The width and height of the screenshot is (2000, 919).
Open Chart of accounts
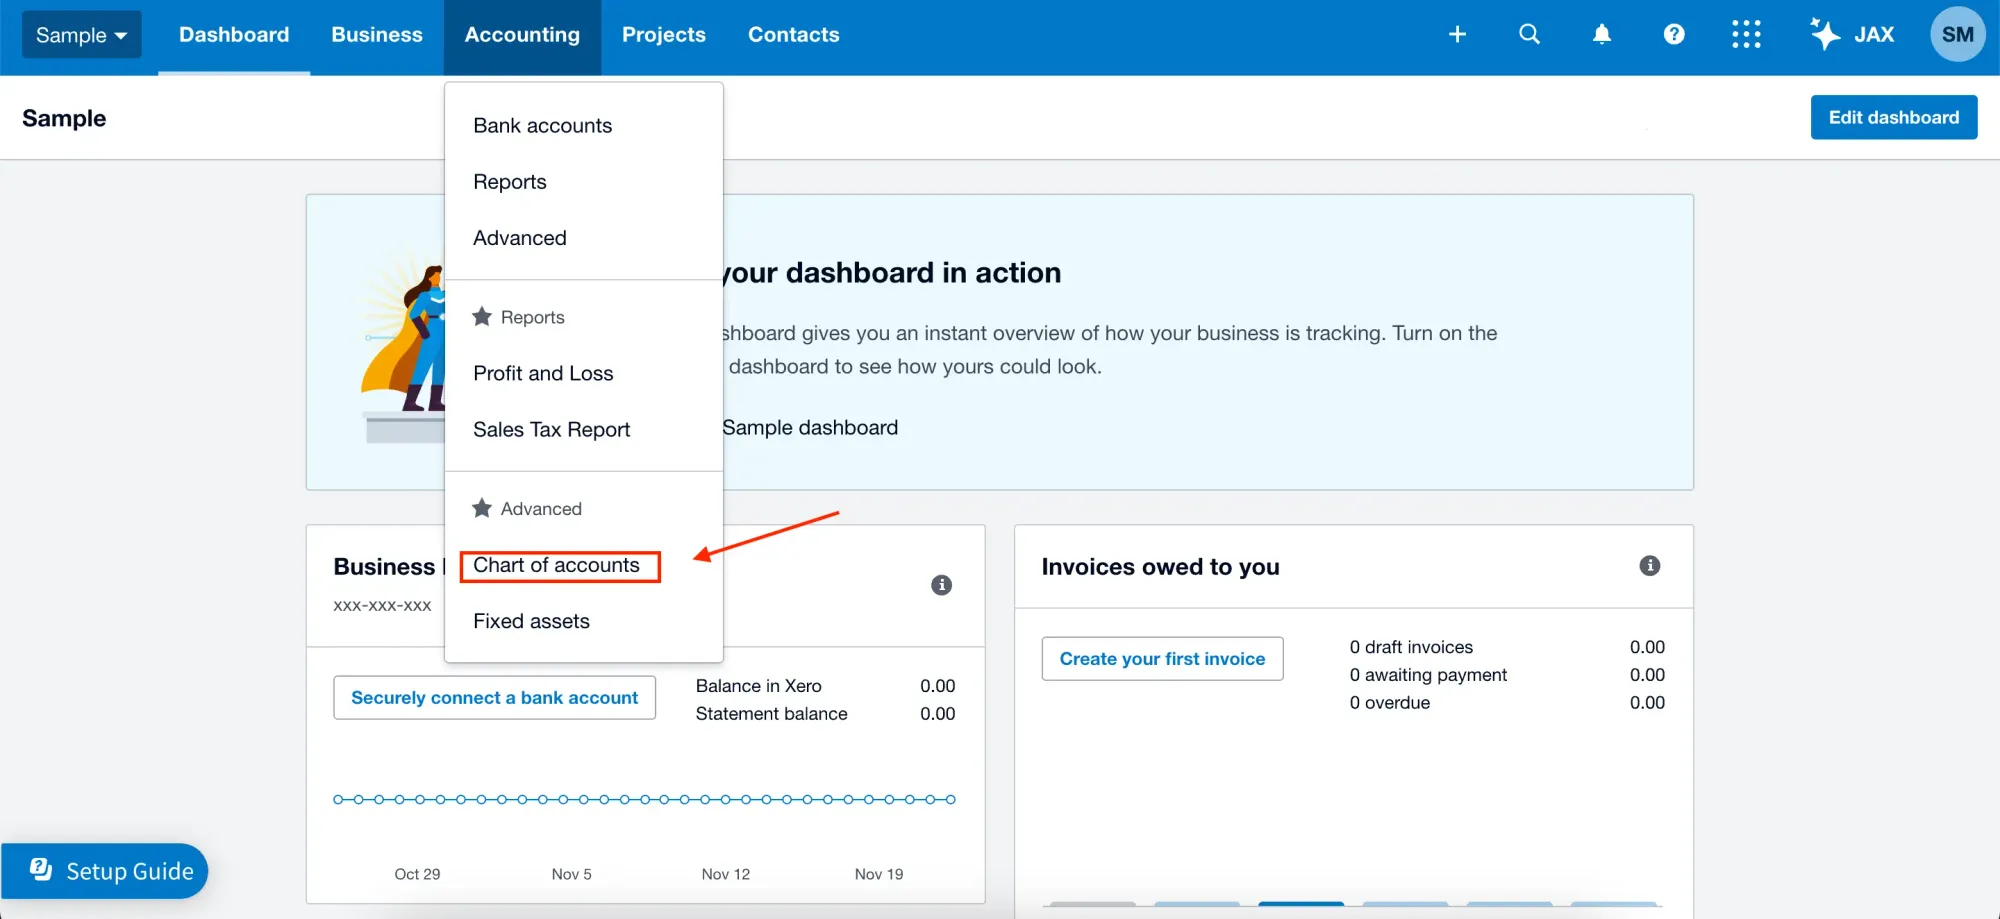coord(584,565)
